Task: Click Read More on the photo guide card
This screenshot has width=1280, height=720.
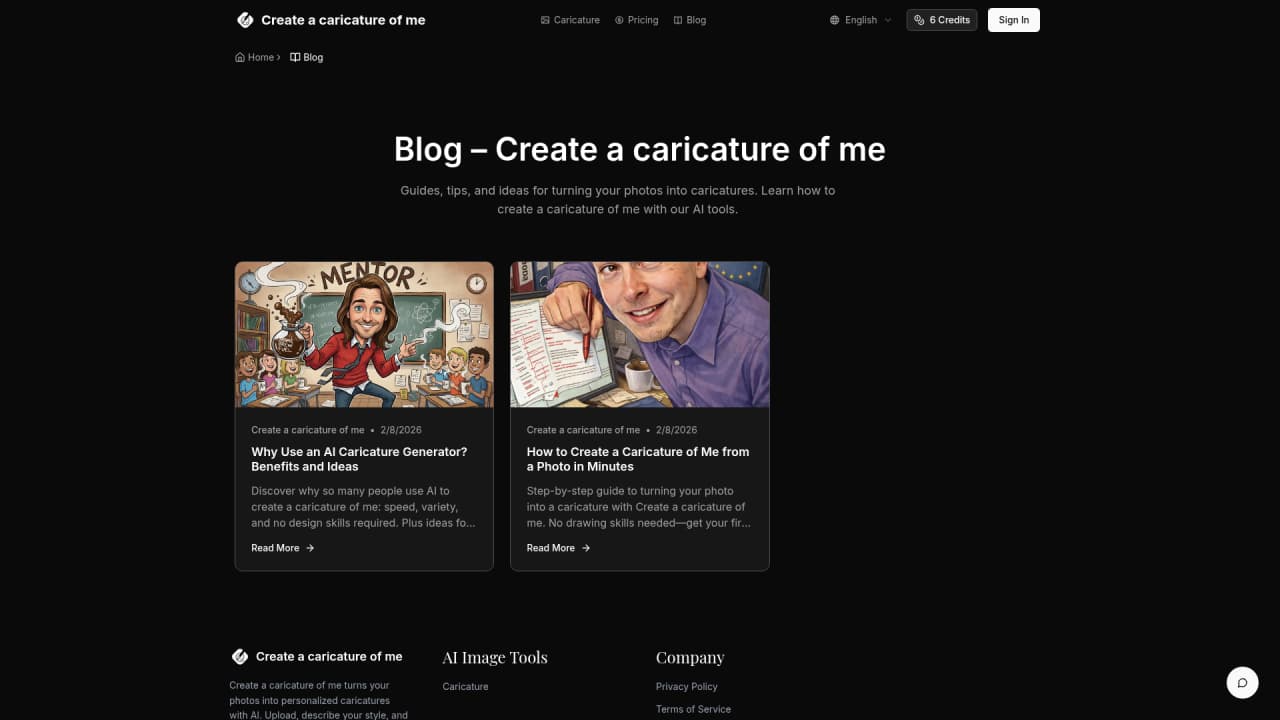Action: coord(559,548)
